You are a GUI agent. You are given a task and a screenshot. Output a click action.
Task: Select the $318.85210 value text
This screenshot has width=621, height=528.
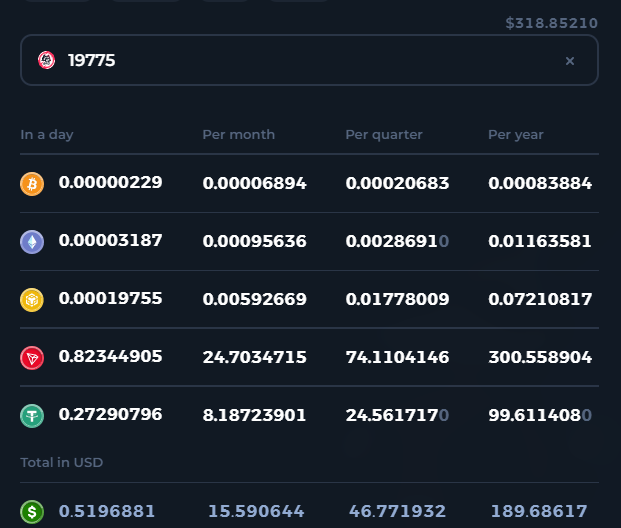552,23
